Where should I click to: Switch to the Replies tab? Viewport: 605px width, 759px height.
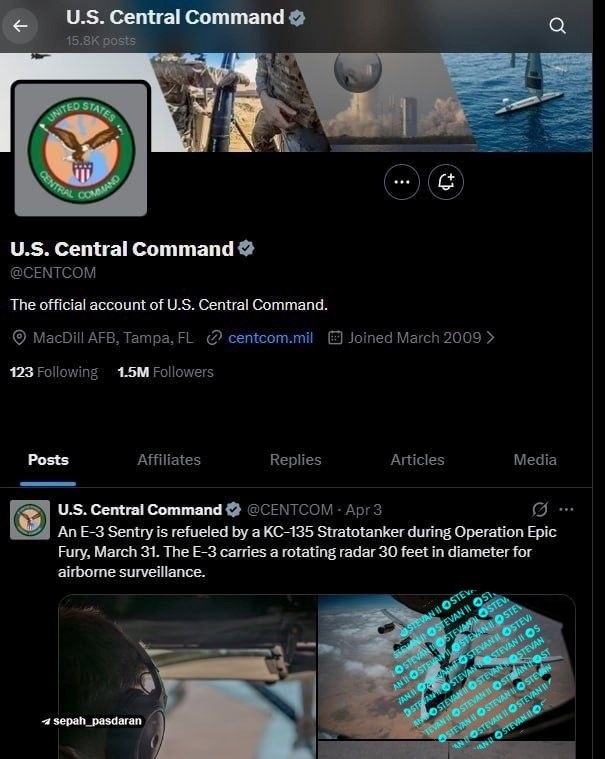point(295,460)
